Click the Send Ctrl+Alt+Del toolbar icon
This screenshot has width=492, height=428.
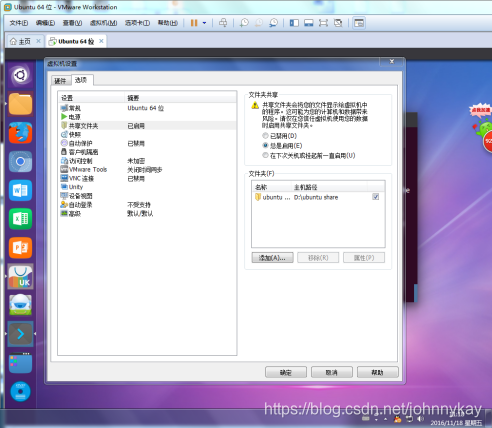click(223, 23)
